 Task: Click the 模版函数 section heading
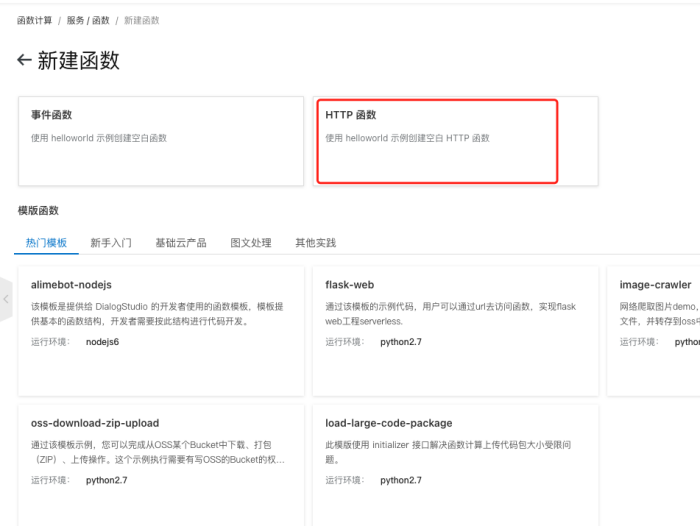(x=38, y=211)
